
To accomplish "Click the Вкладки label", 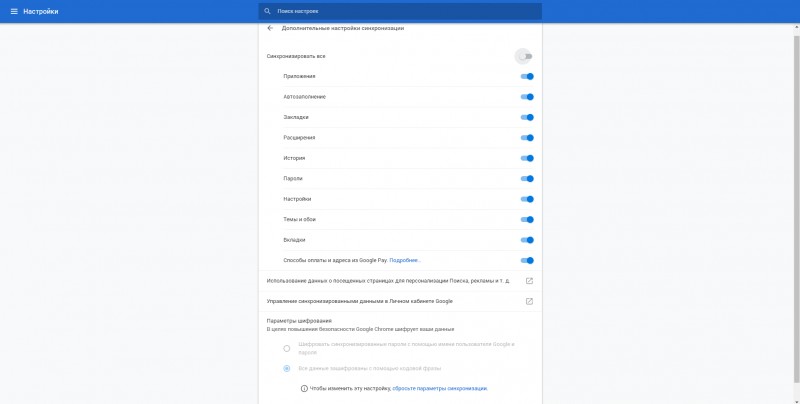I will [294, 240].
